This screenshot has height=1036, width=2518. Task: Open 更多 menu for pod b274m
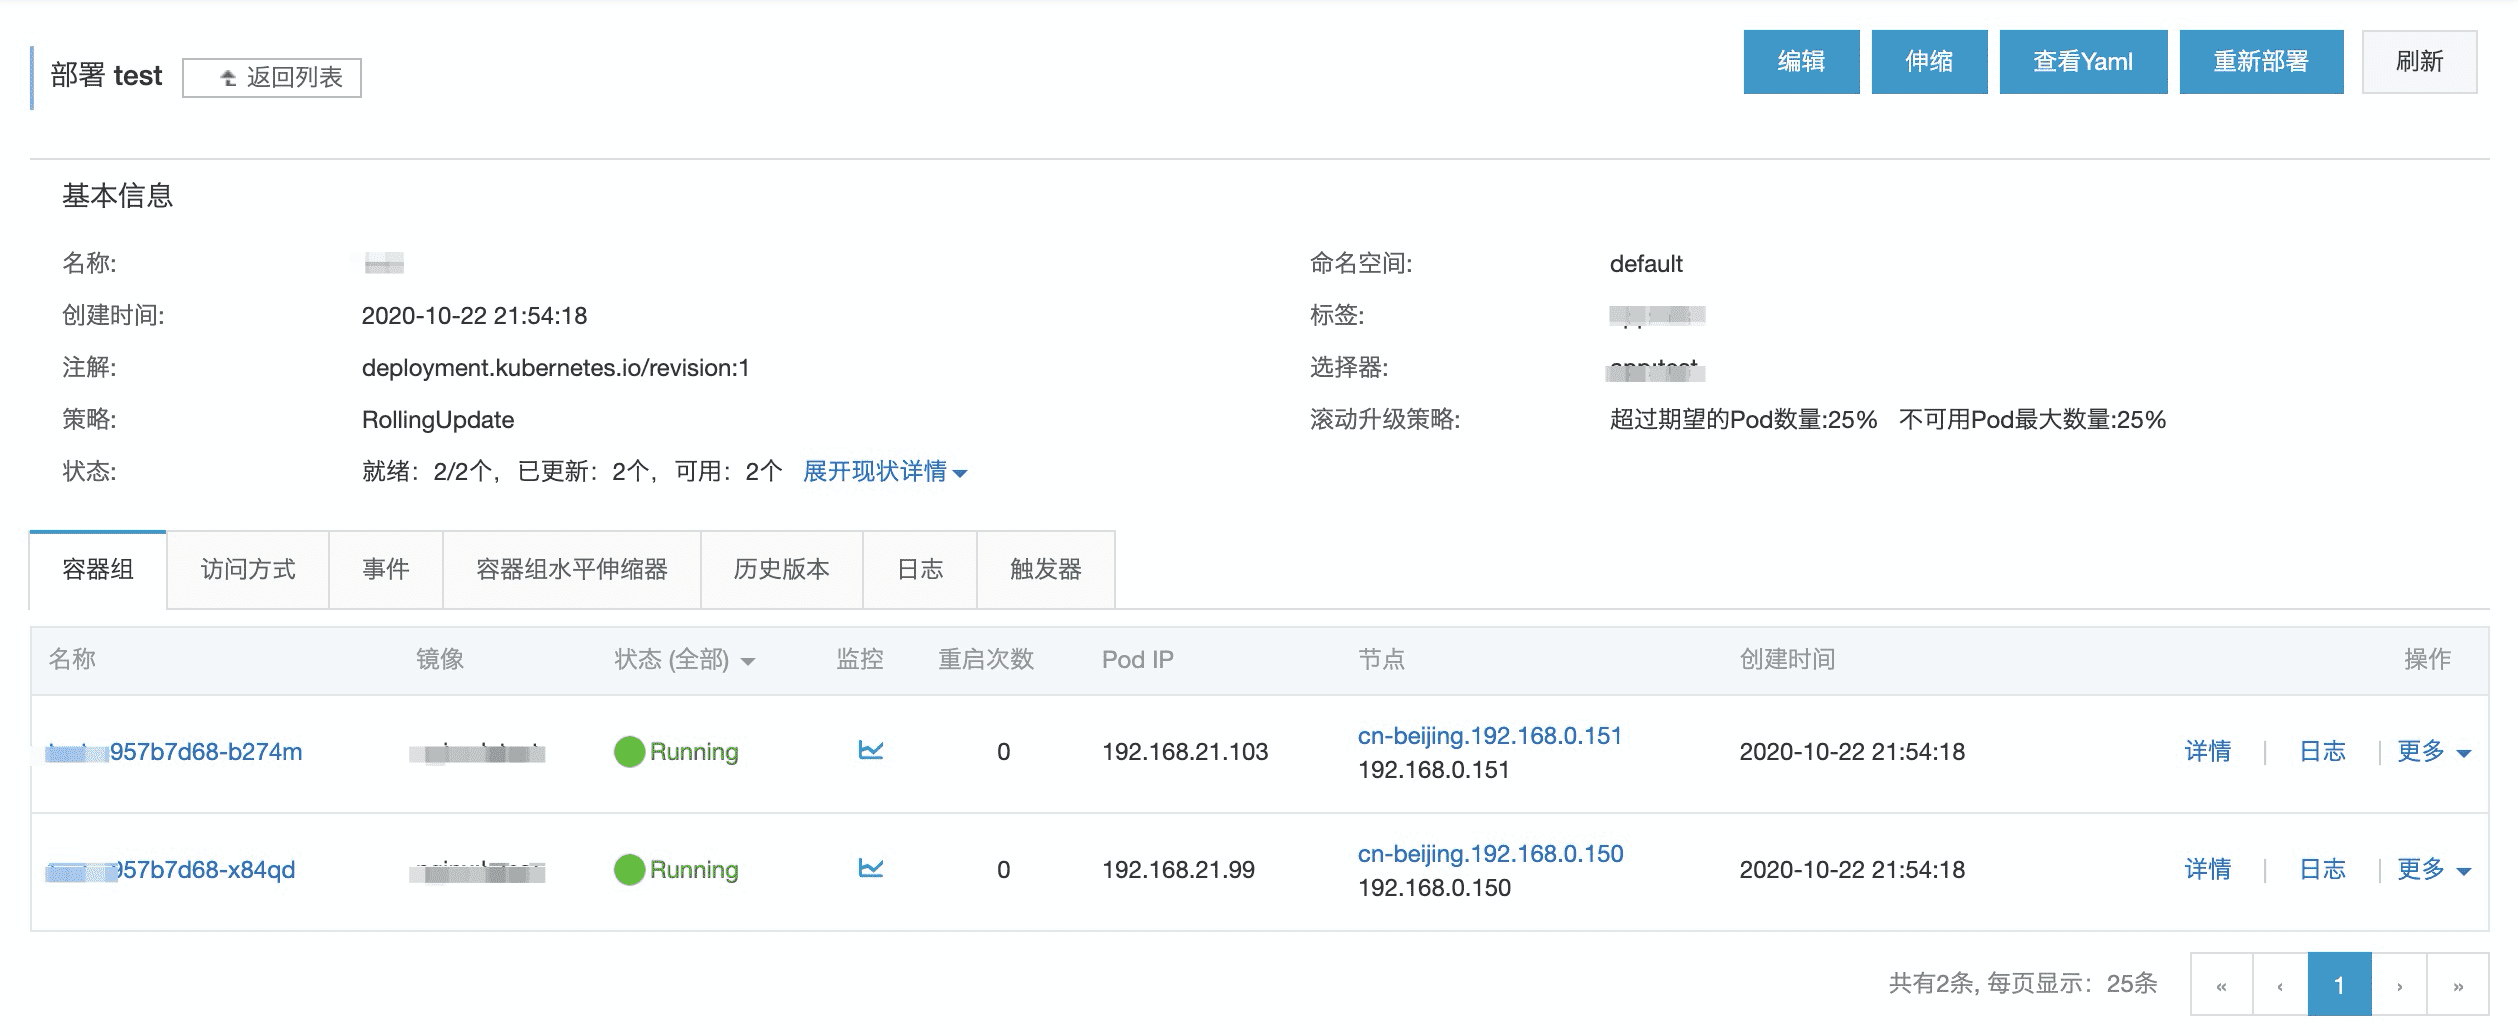coord(2433,751)
